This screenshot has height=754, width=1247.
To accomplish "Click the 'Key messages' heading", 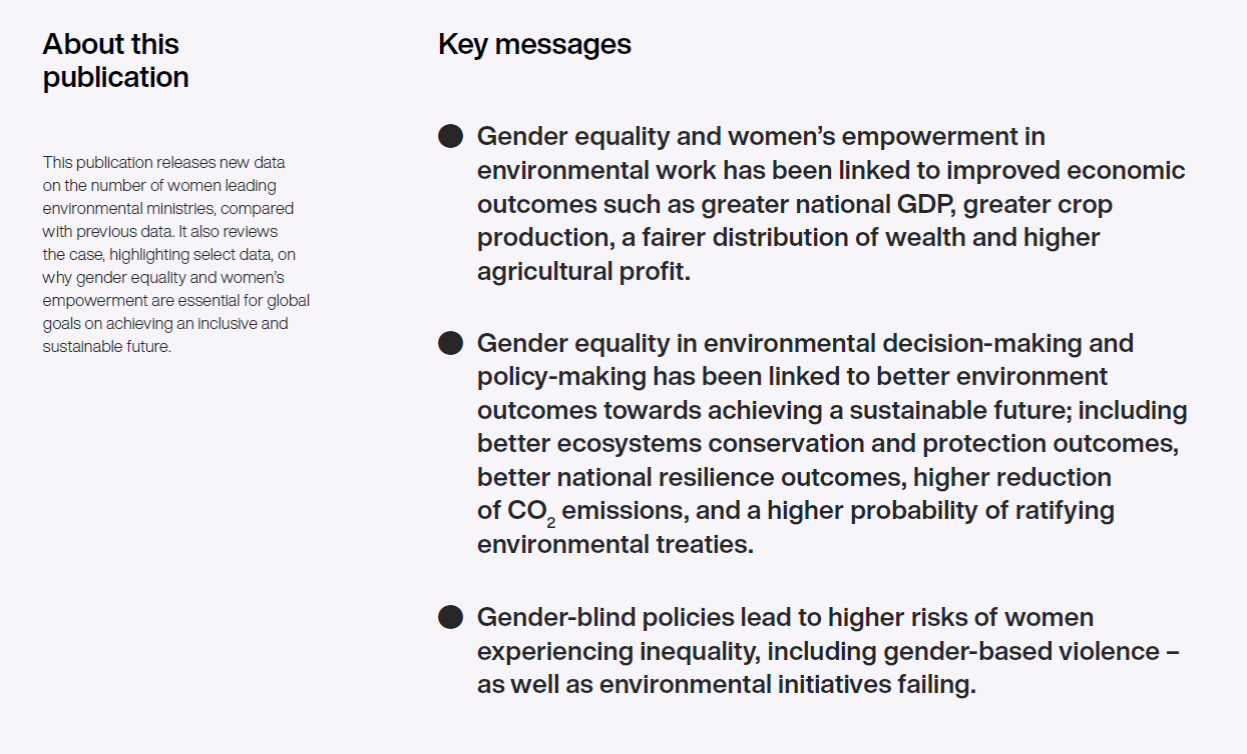I will [x=534, y=45].
